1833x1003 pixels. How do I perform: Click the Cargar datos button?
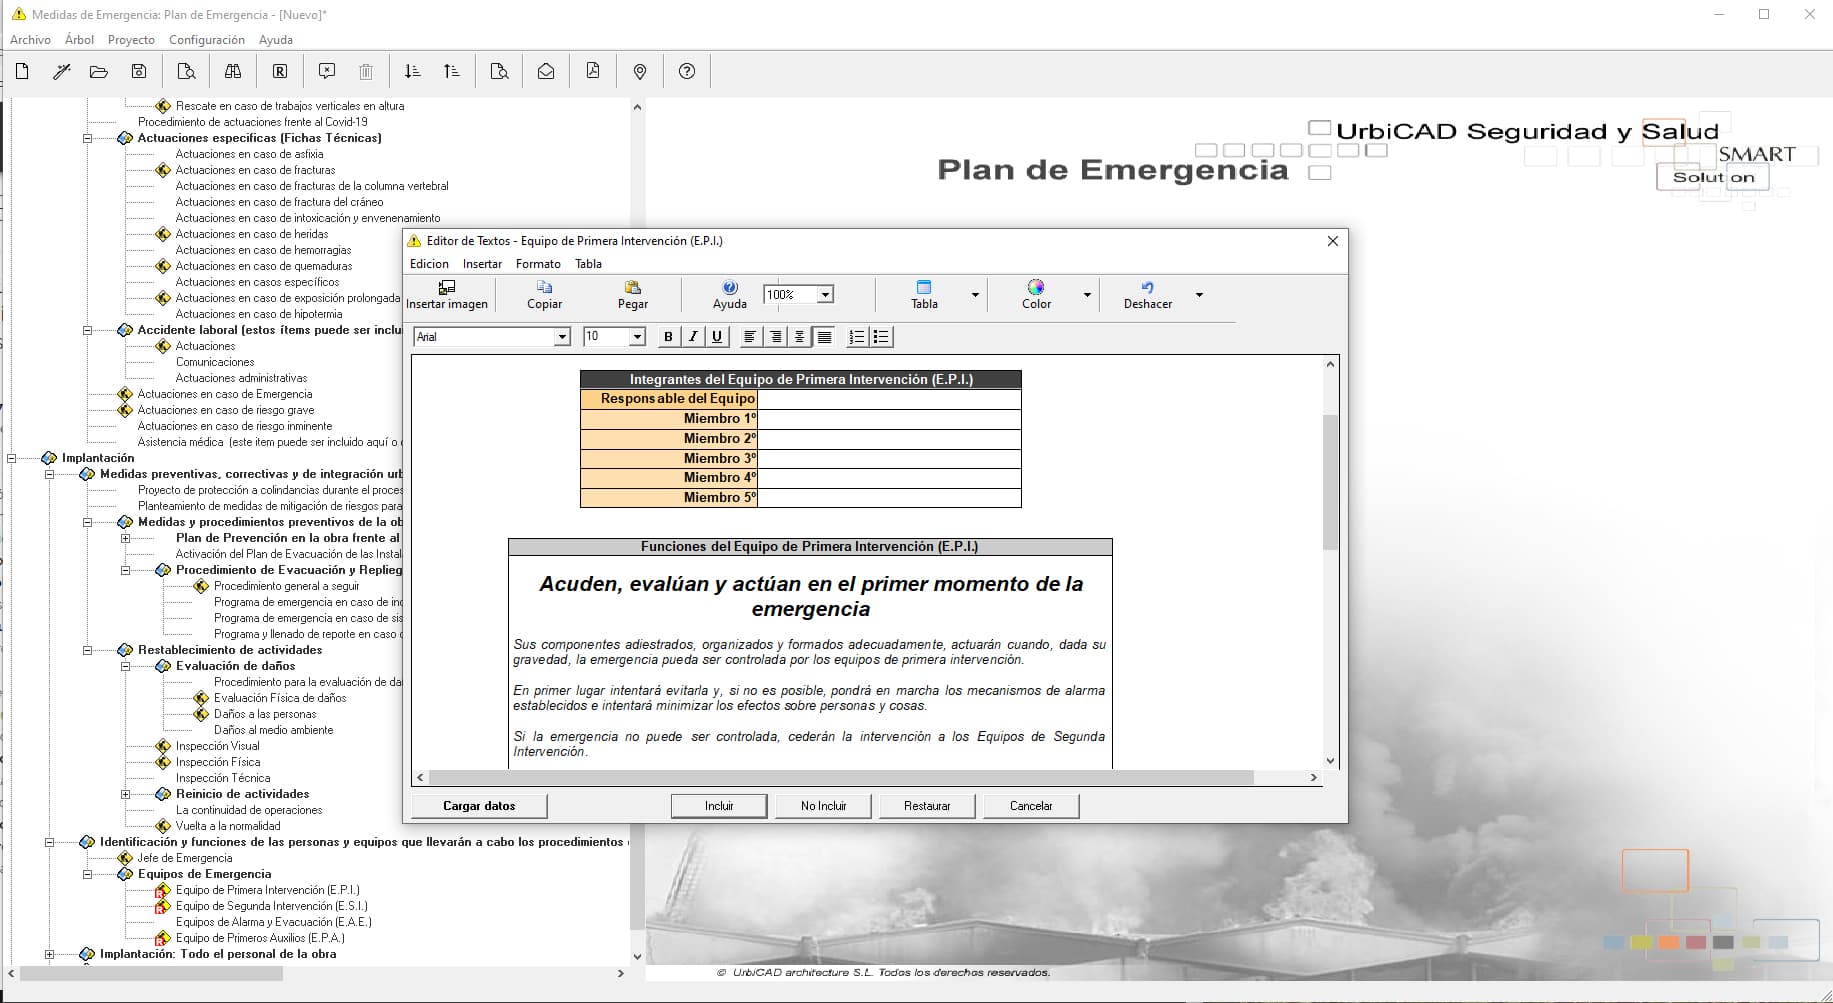479,806
